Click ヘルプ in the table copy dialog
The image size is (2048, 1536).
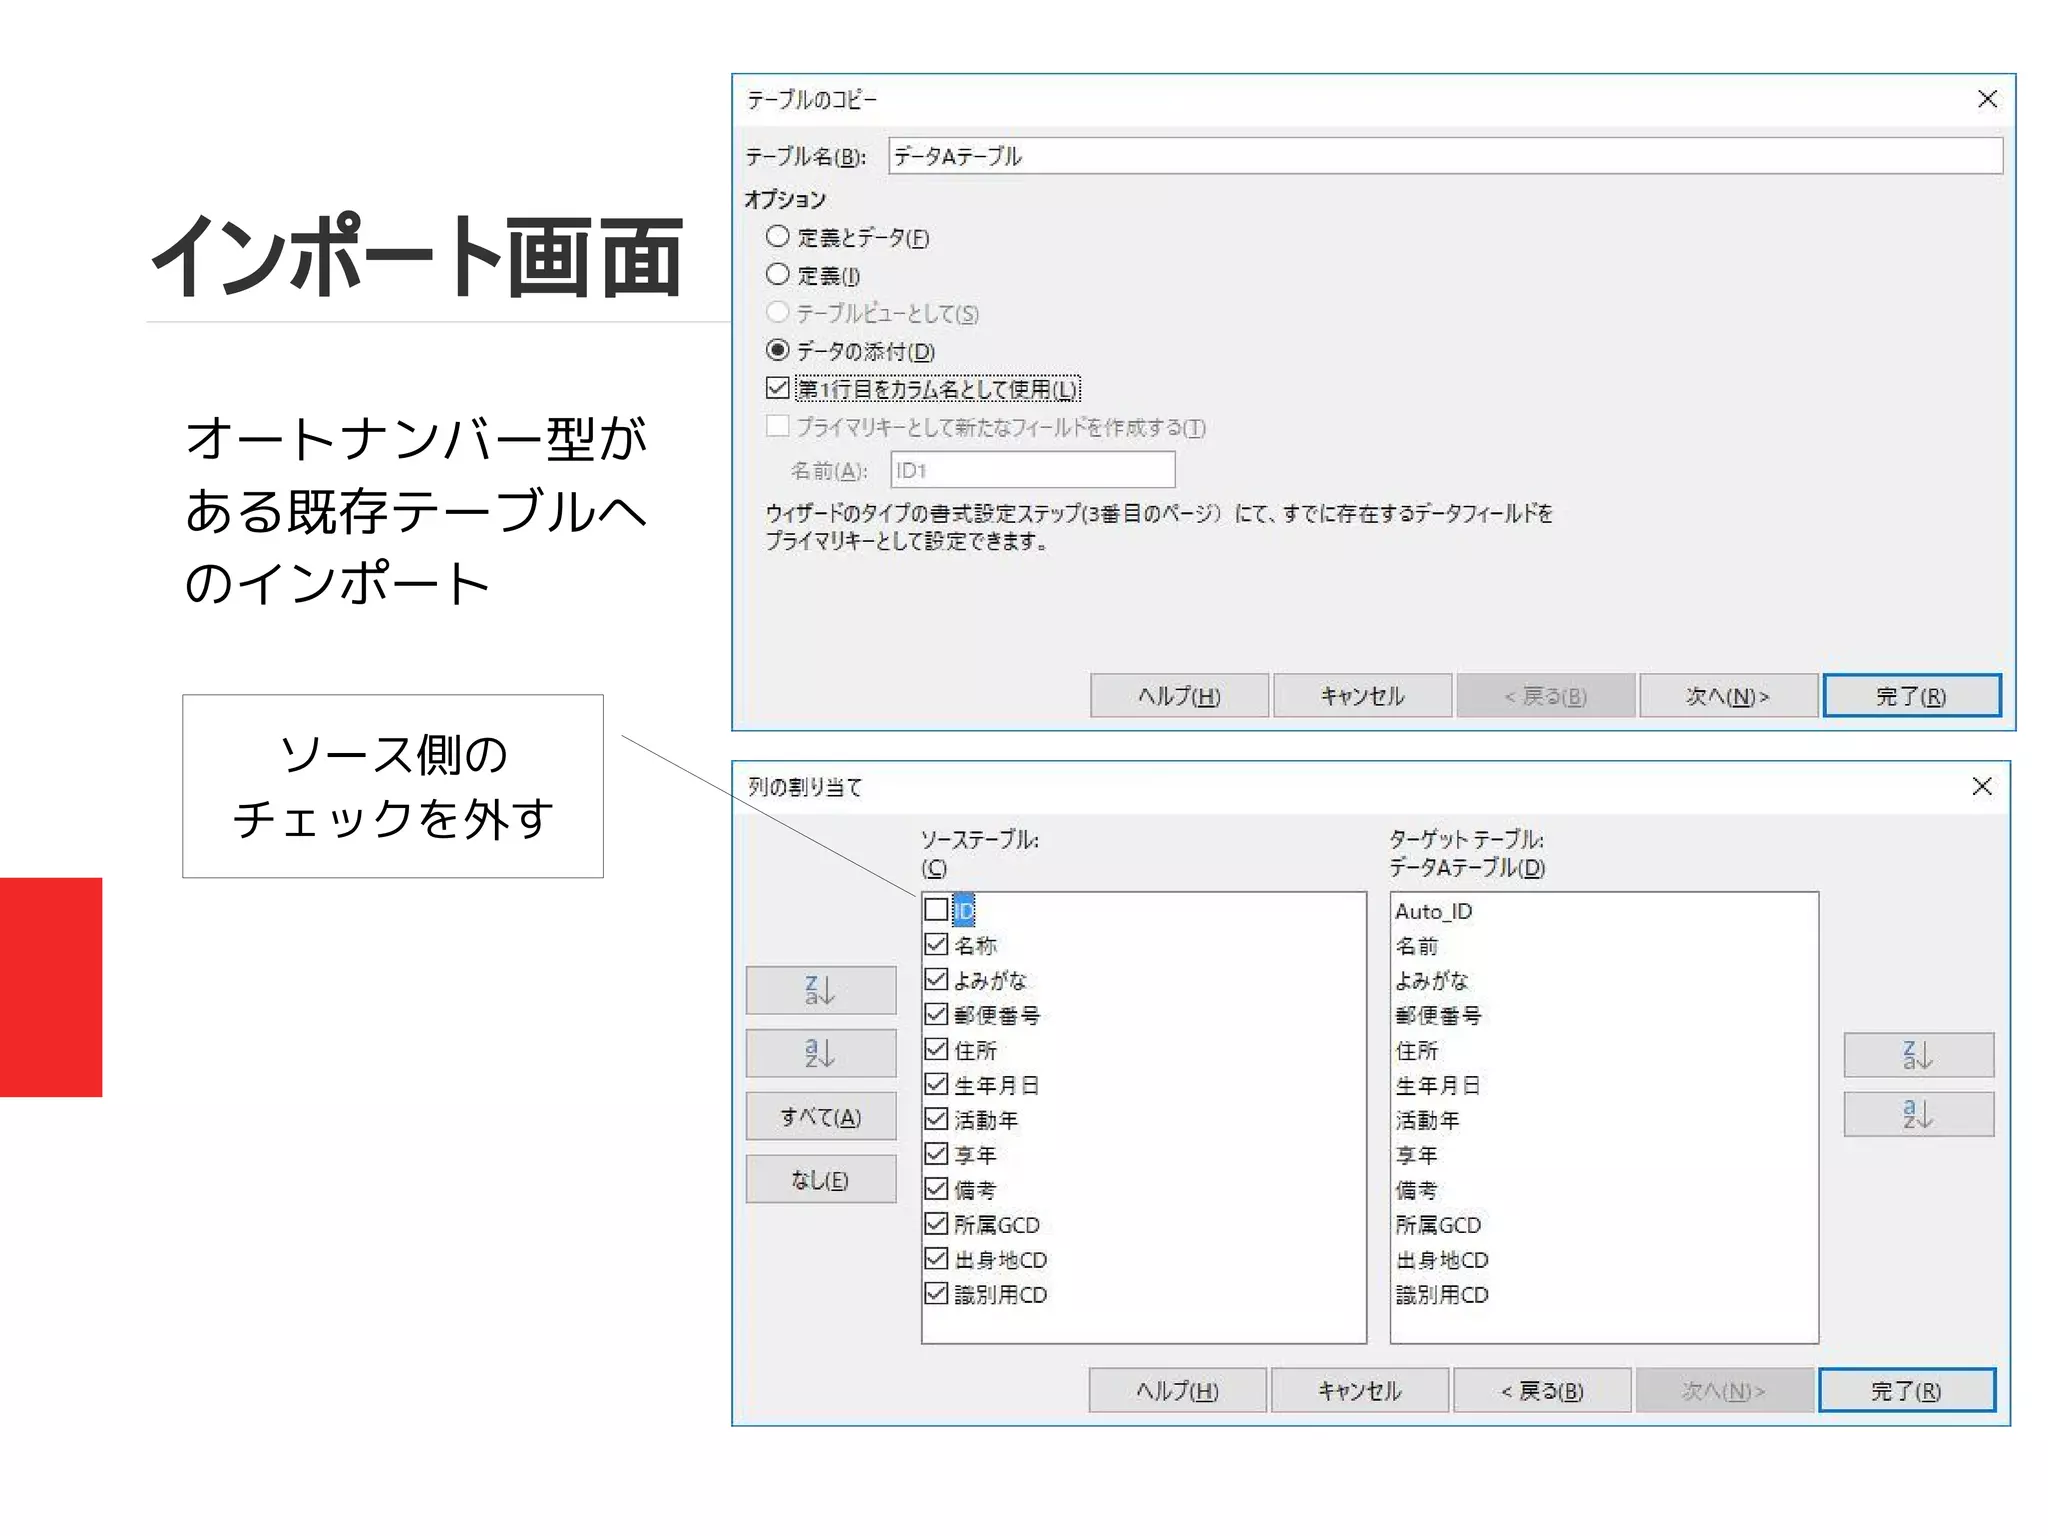(x=1179, y=696)
